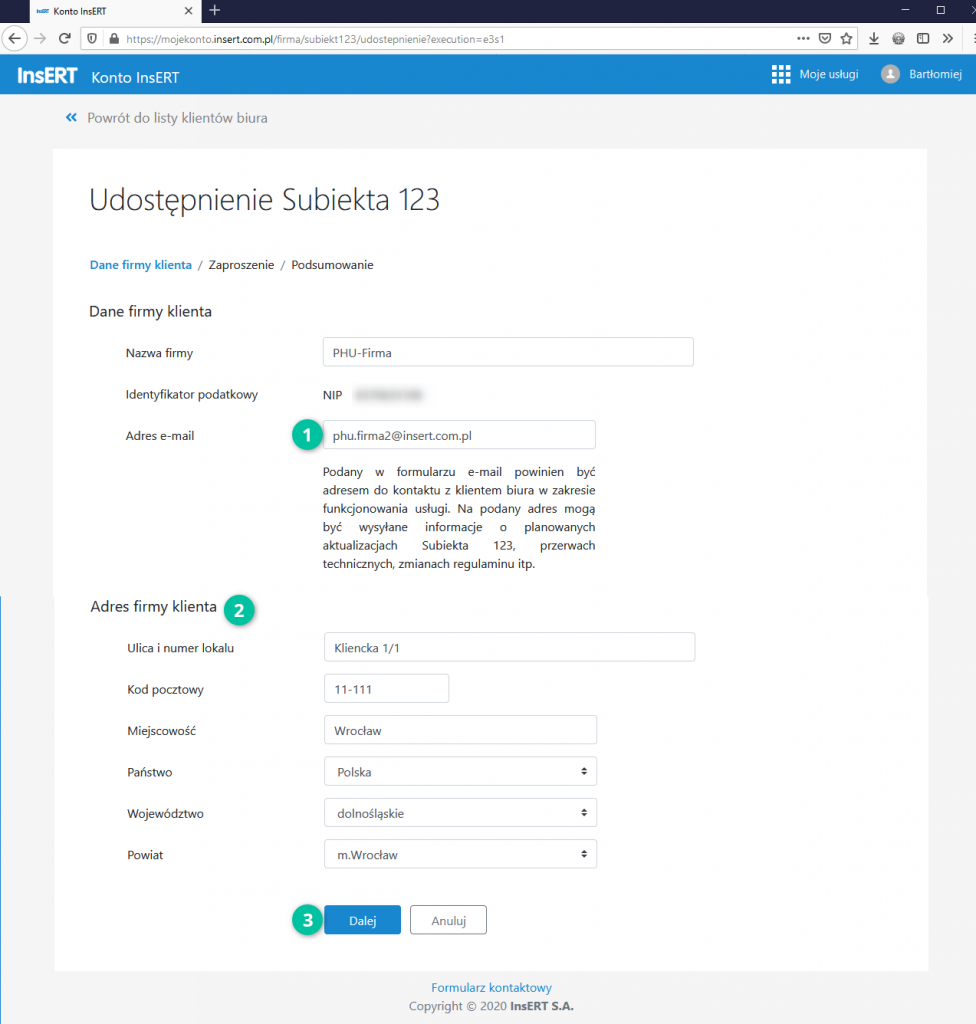This screenshot has height=1024, width=976.
Task: Click the Anuluj button
Action: [448, 920]
